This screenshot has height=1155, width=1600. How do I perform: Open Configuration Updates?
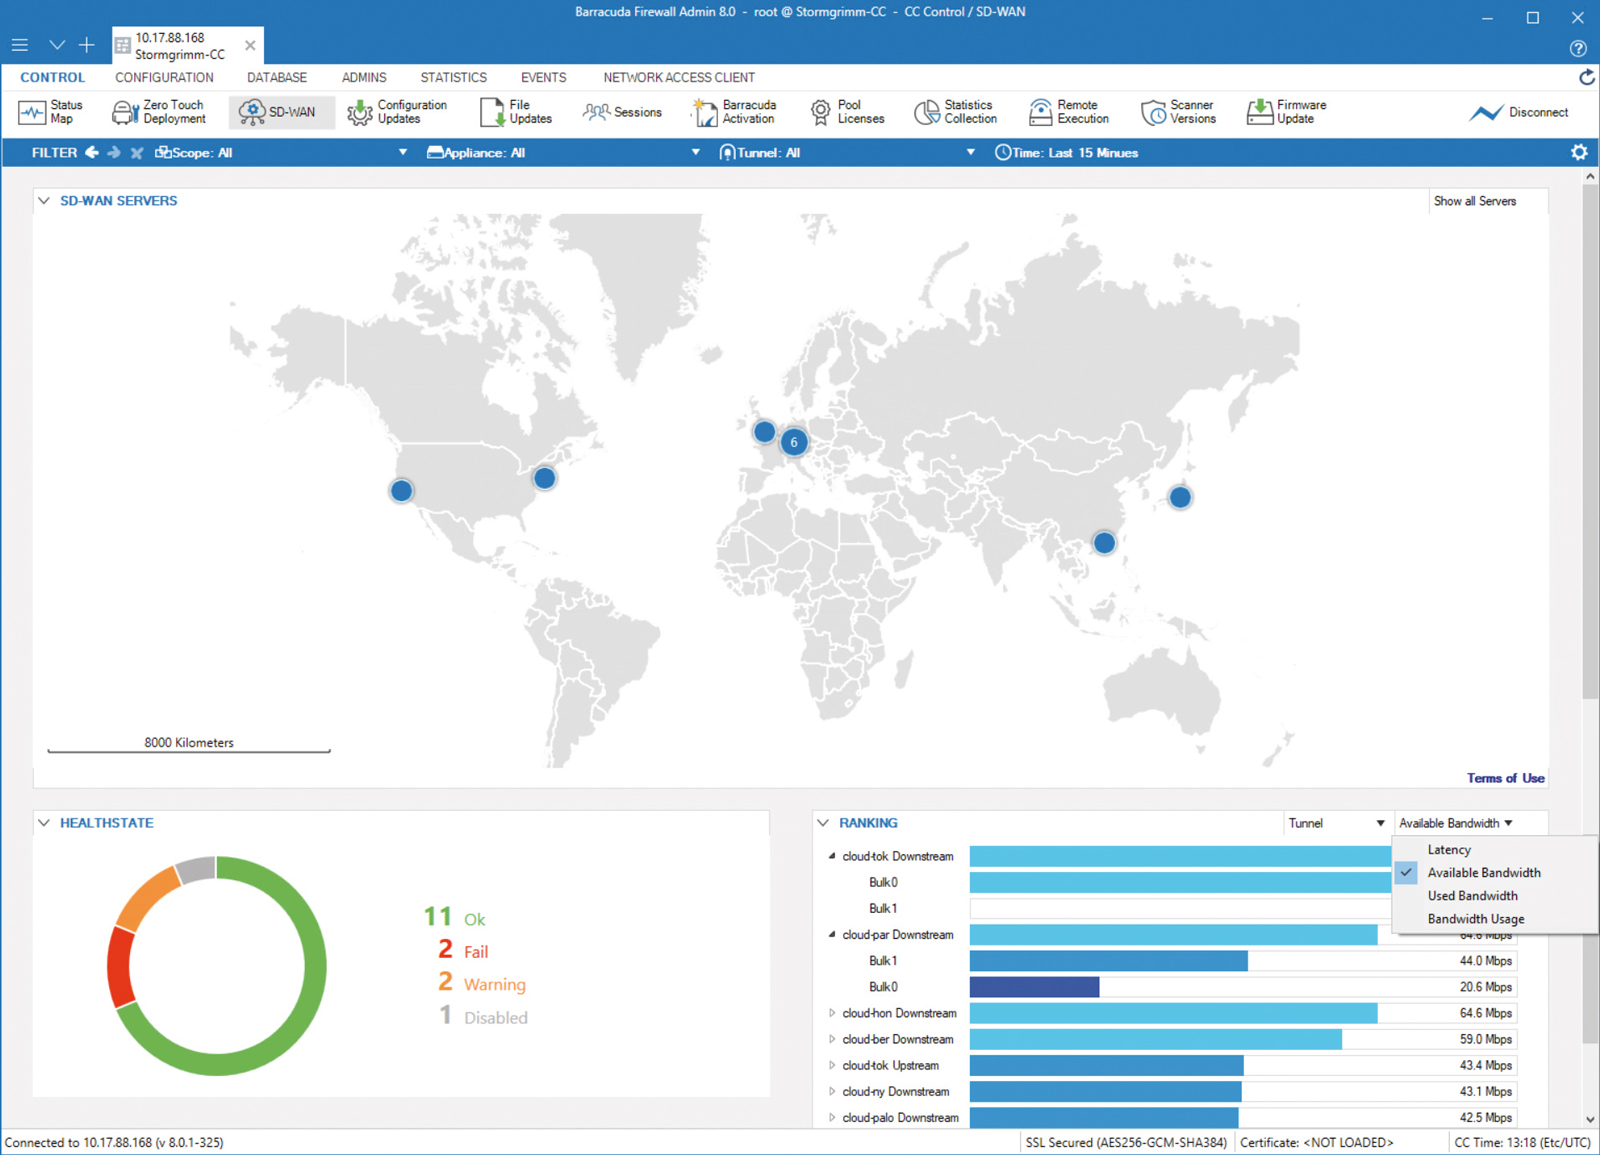pos(398,112)
